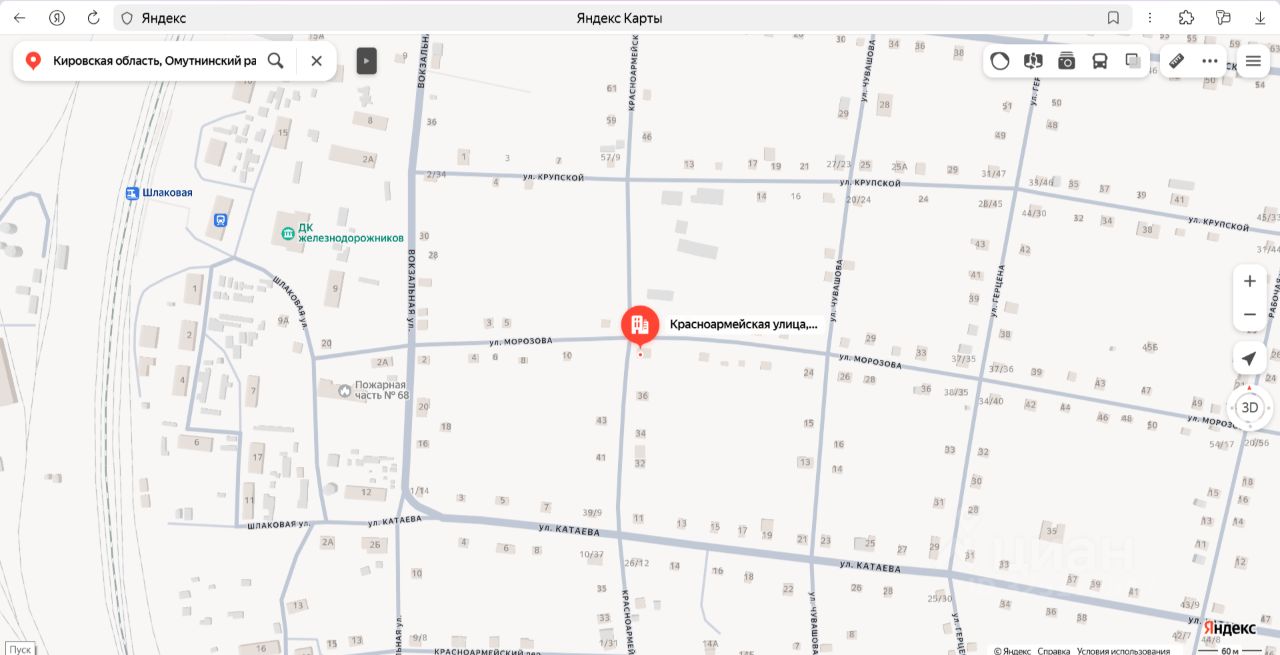Screen dimensions: 1280x655
Task: Toggle the photos layer with camera icon
Action: 1067,61
